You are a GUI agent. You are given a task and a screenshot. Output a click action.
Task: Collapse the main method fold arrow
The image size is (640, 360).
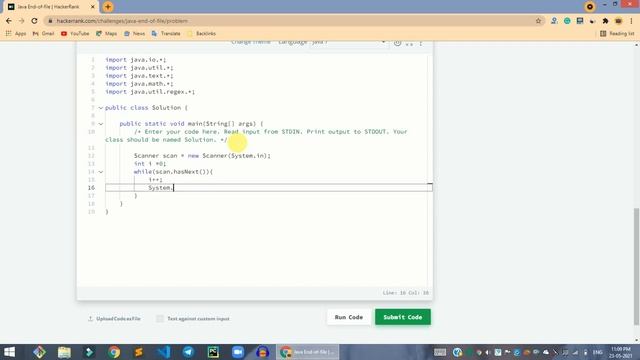[101, 124]
